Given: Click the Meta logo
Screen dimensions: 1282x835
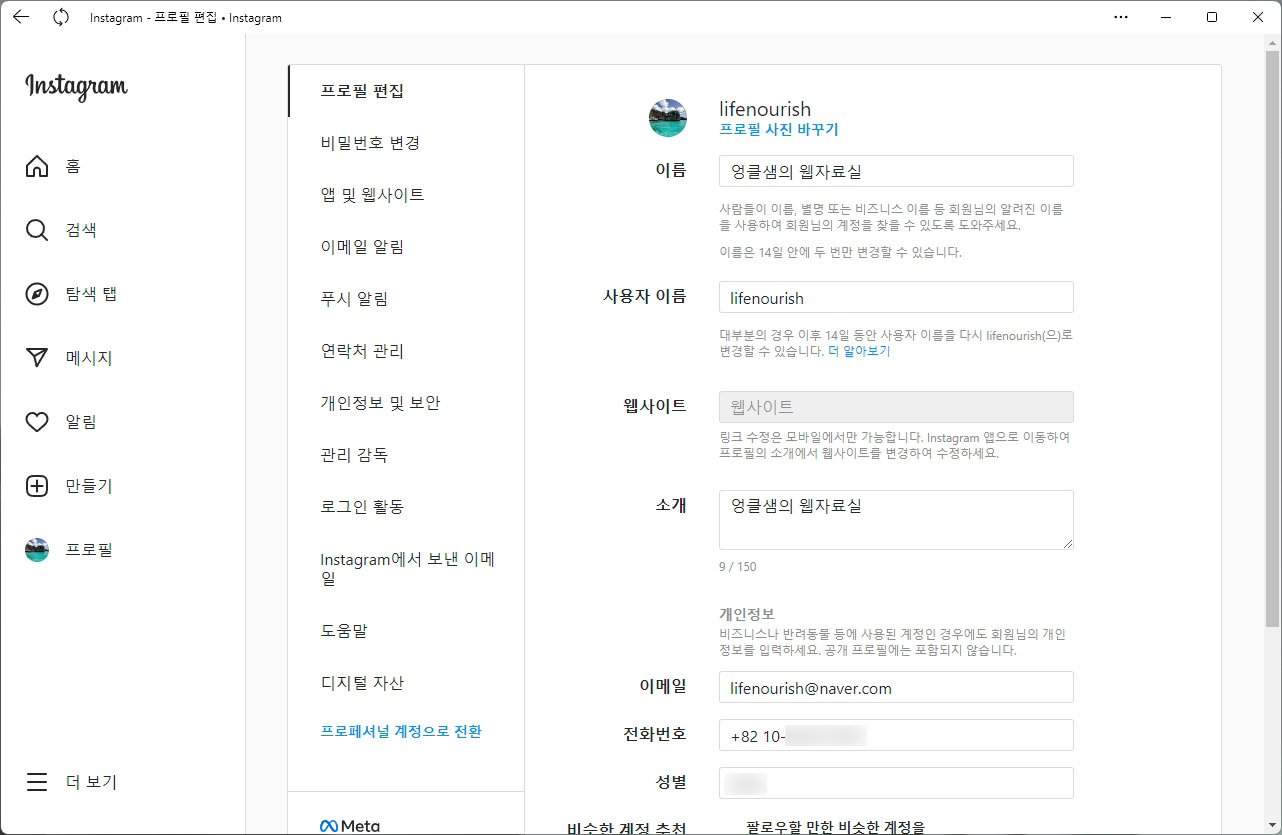Looking at the screenshot, I should tap(350, 826).
